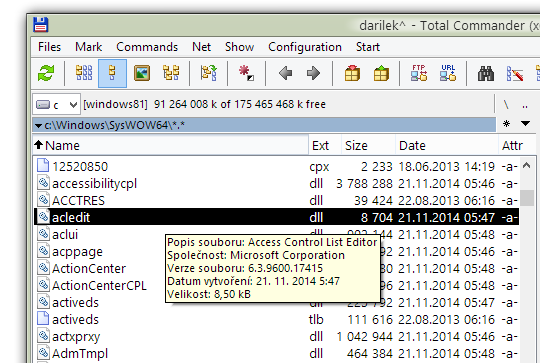The height and width of the screenshot is (363, 540).
Task: Go back with the left arrow icon
Action: (285, 73)
